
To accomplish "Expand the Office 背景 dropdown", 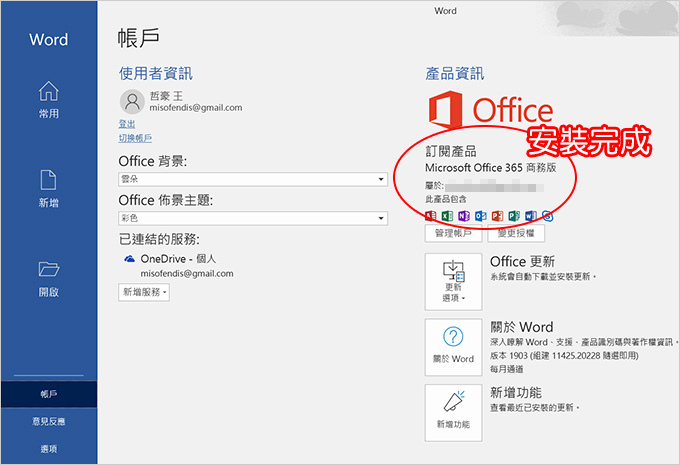I will [x=253, y=179].
